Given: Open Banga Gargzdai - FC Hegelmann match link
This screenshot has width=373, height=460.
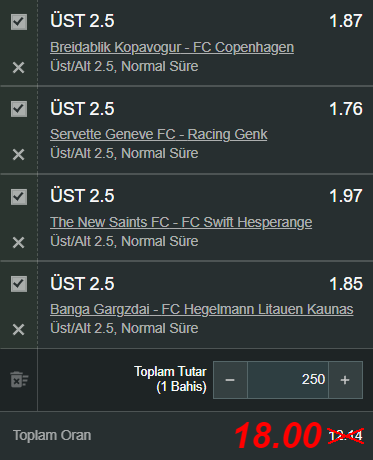Looking at the screenshot, I should pyautogui.click(x=202, y=309).
